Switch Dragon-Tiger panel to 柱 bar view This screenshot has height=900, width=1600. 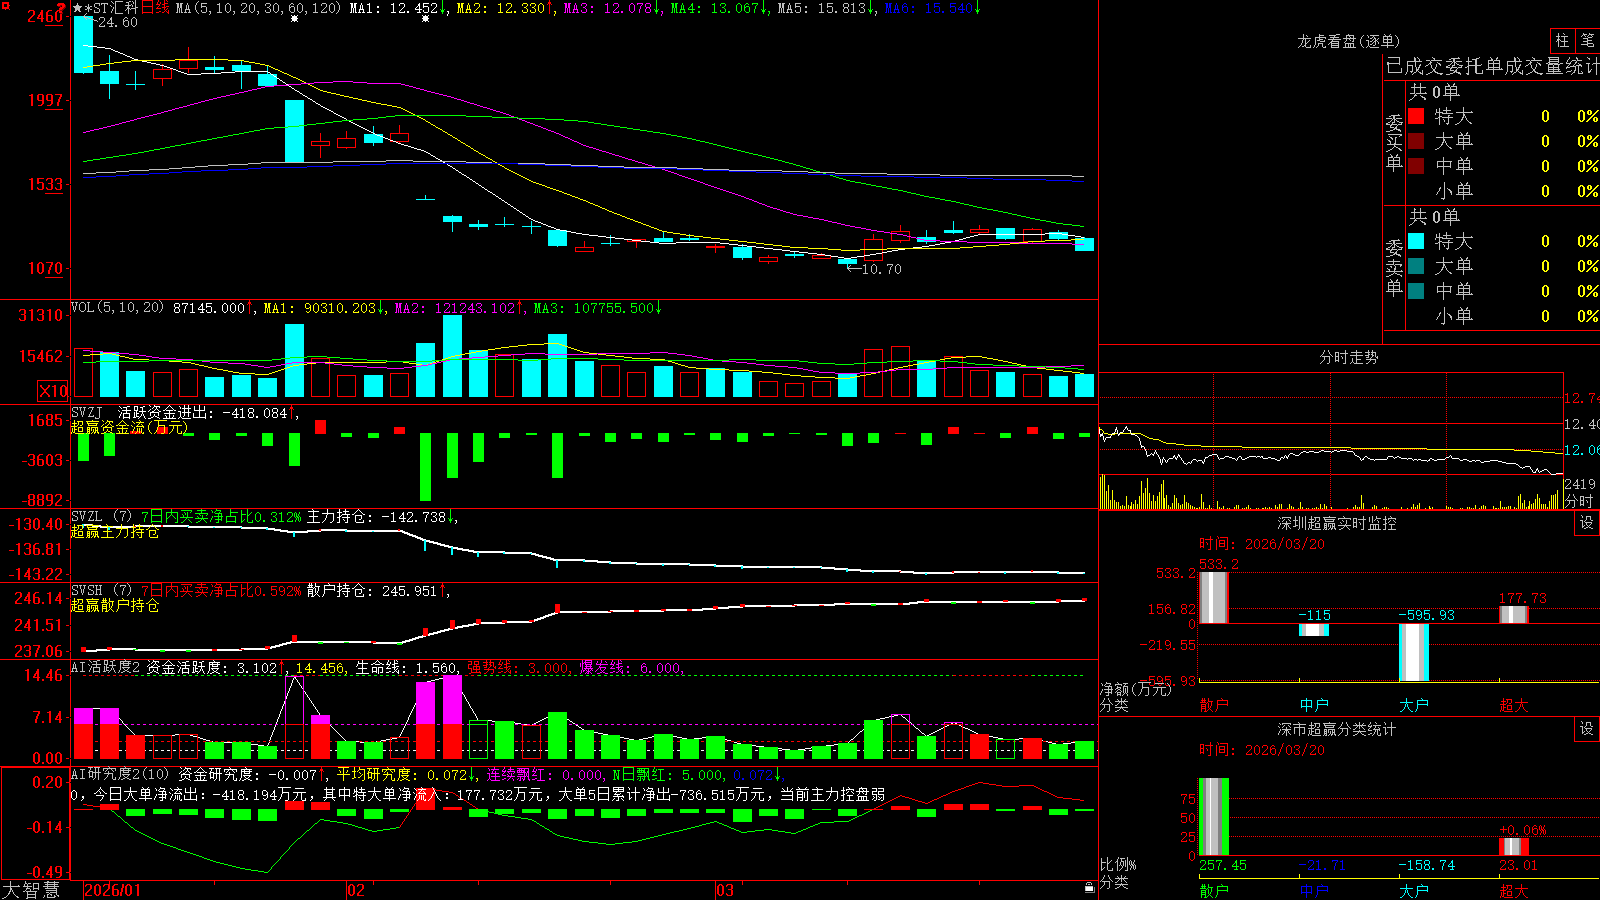click(1562, 40)
